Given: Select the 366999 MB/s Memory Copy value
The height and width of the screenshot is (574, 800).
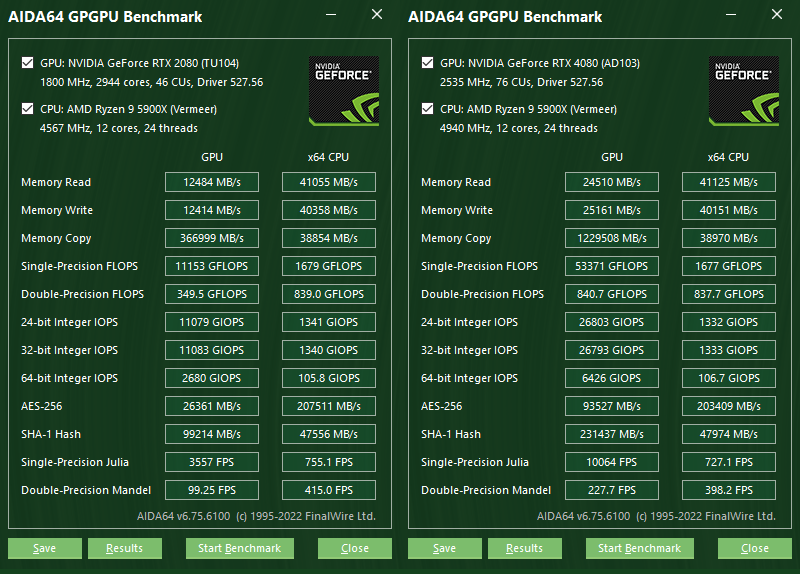Looking at the screenshot, I should pos(212,238).
